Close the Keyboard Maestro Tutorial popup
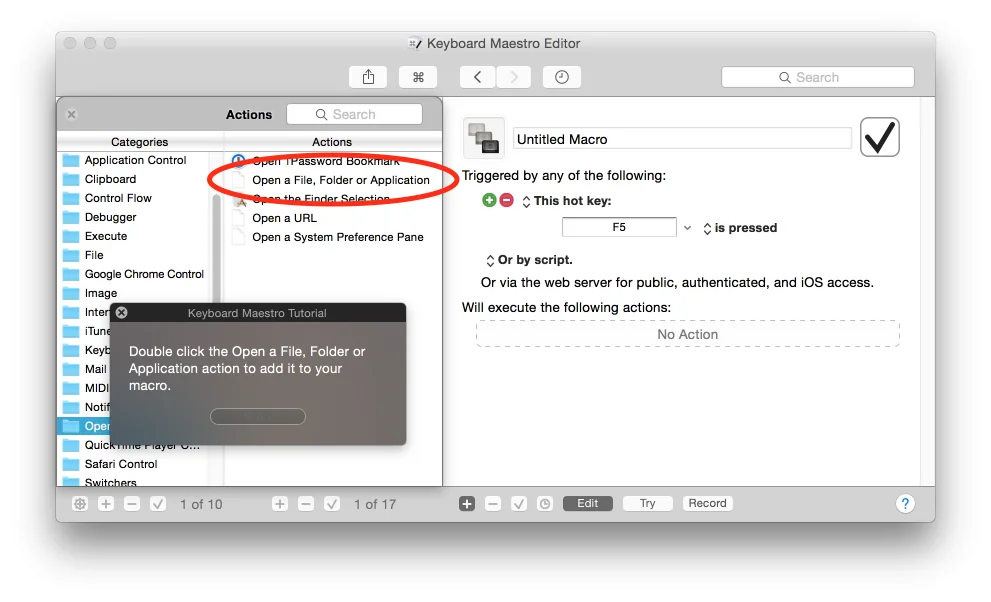This screenshot has width=991, height=602. pos(122,312)
